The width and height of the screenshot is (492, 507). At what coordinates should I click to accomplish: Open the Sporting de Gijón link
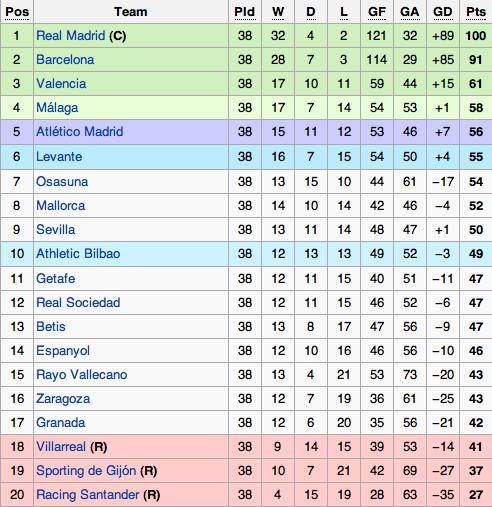(x=86, y=471)
